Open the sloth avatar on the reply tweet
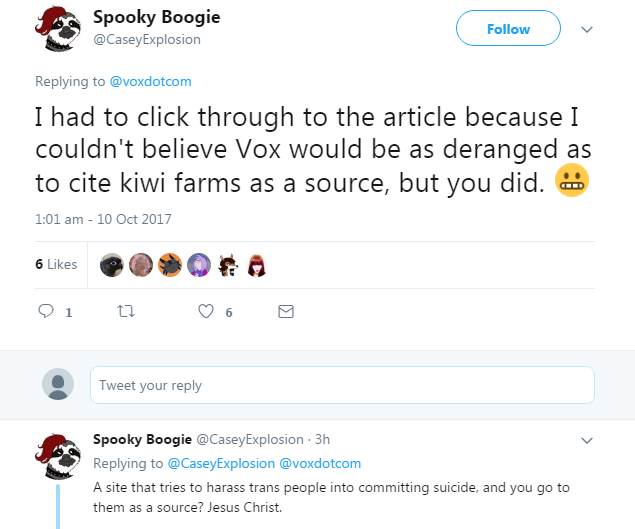The image size is (635, 529). pos(58,456)
